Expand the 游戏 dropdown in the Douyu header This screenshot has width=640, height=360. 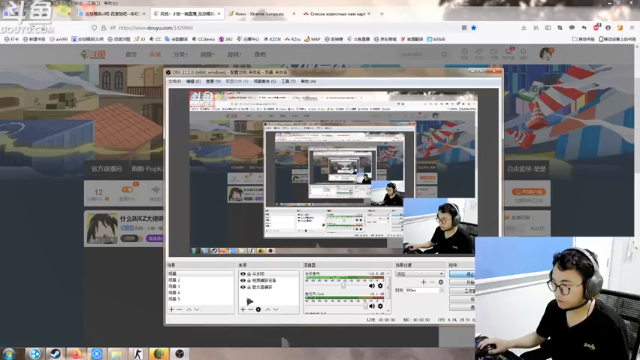pos(234,54)
